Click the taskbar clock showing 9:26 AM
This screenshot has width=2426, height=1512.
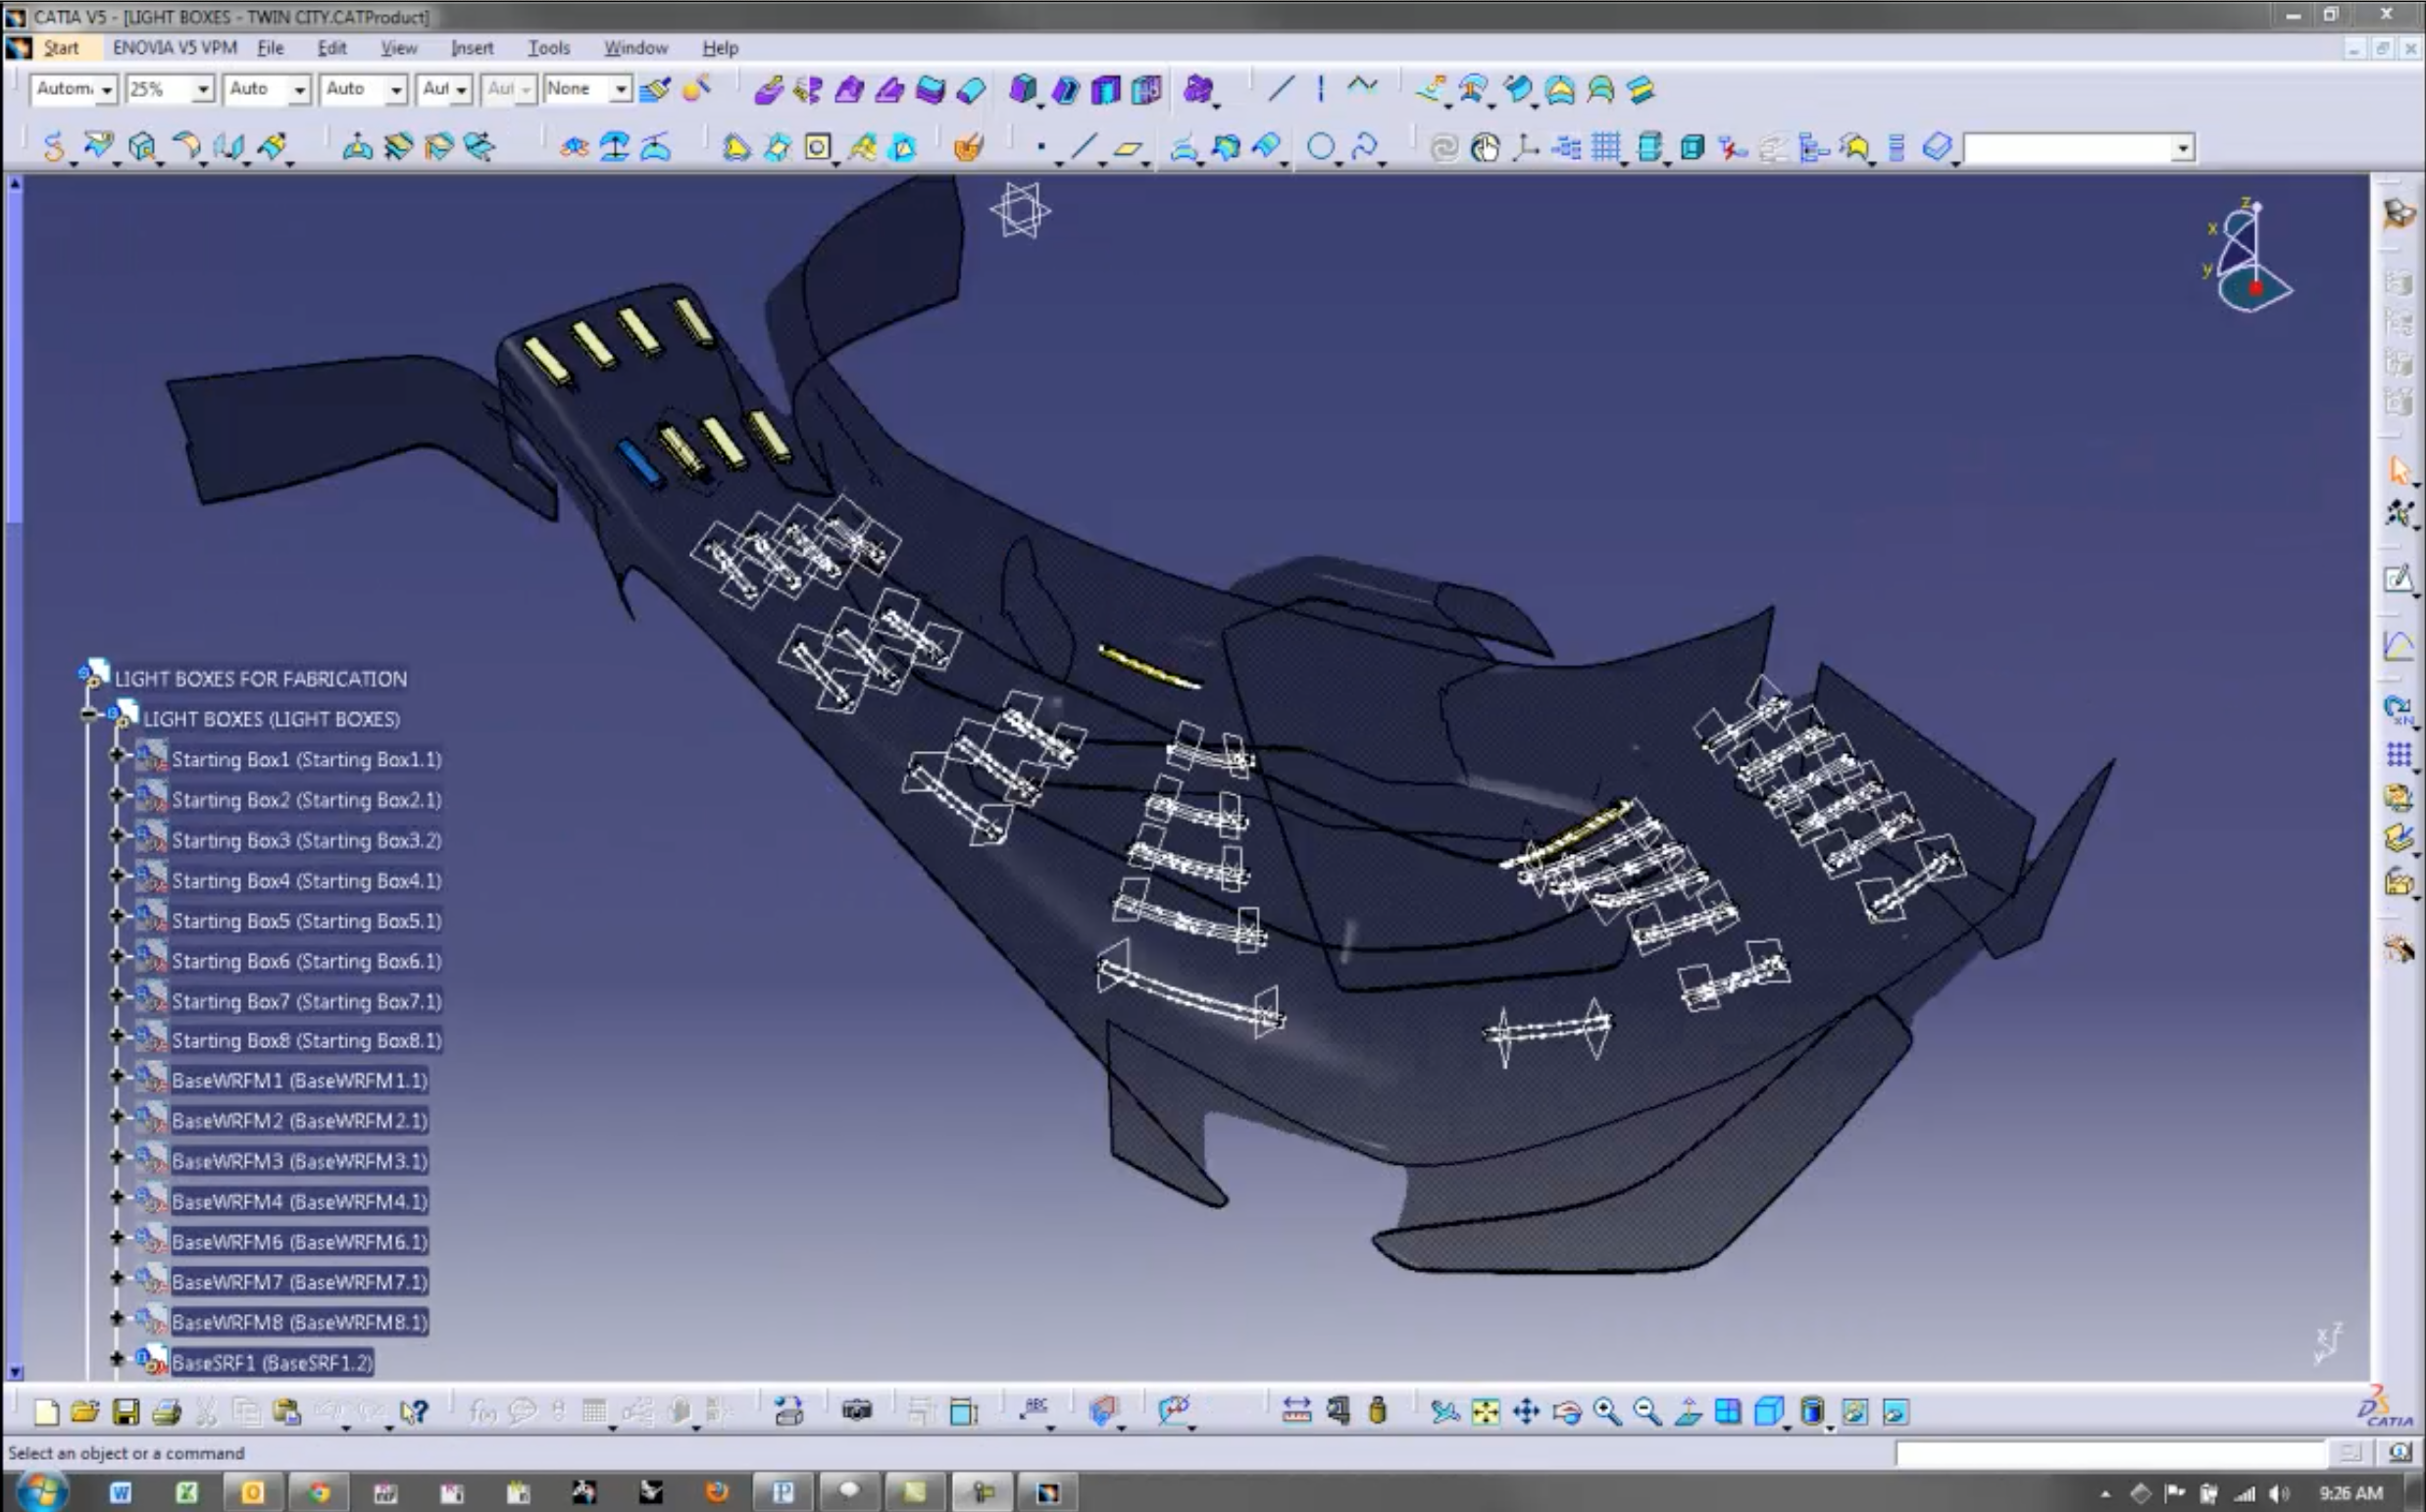tap(2351, 1493)
